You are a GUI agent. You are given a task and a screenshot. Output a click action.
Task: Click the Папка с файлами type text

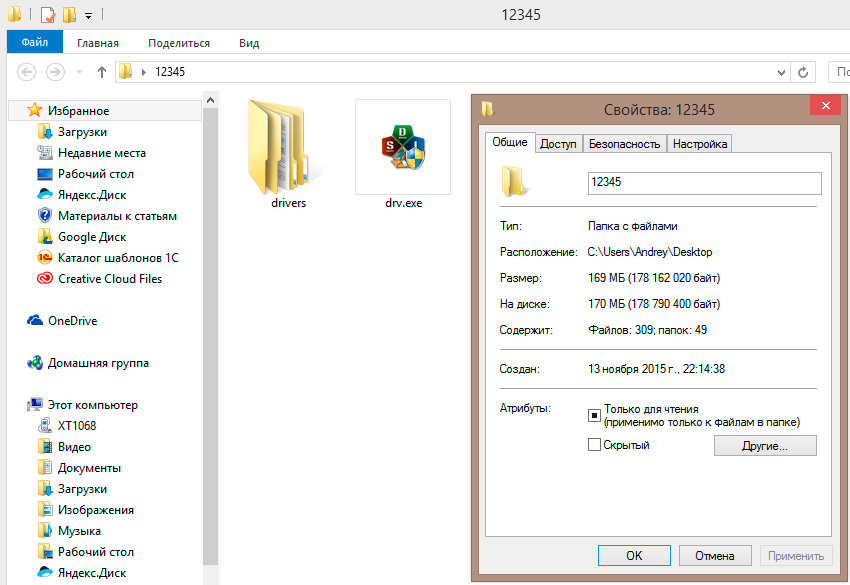633,226
